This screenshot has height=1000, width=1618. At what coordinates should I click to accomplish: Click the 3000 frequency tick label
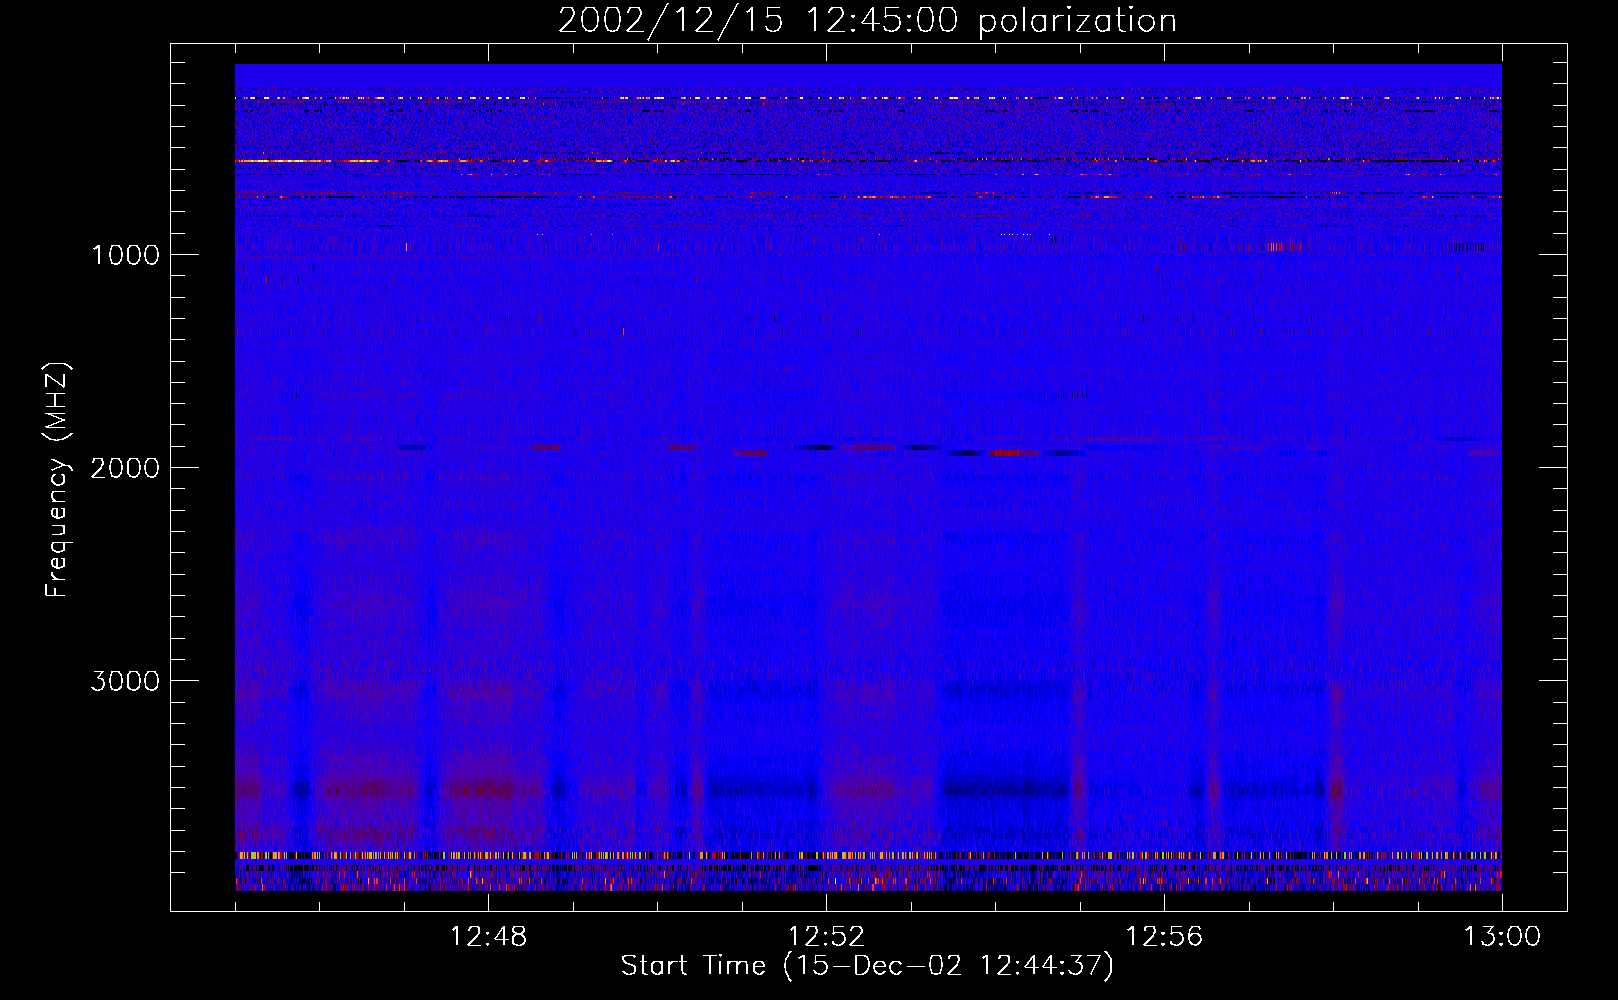(125, 681)
